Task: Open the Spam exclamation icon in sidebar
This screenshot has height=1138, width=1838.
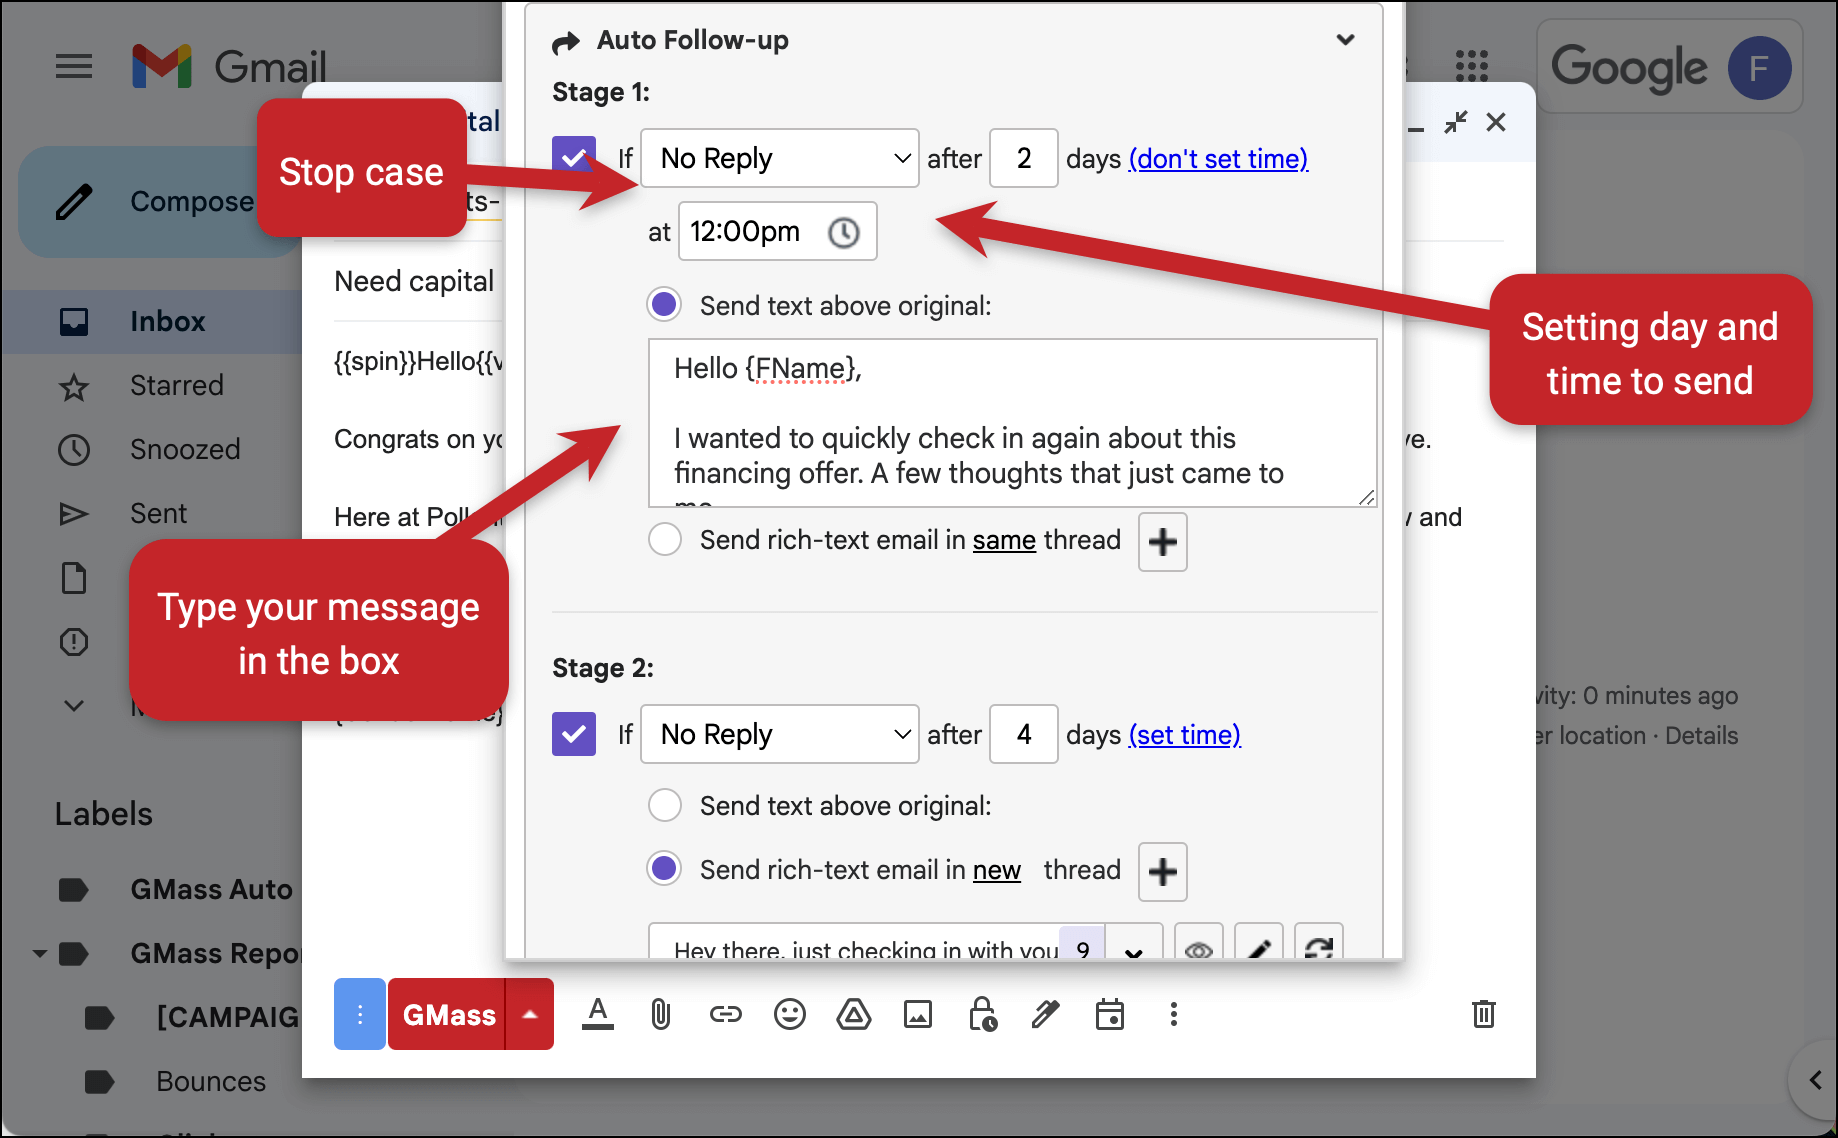Action: click(x=74, y=642)
